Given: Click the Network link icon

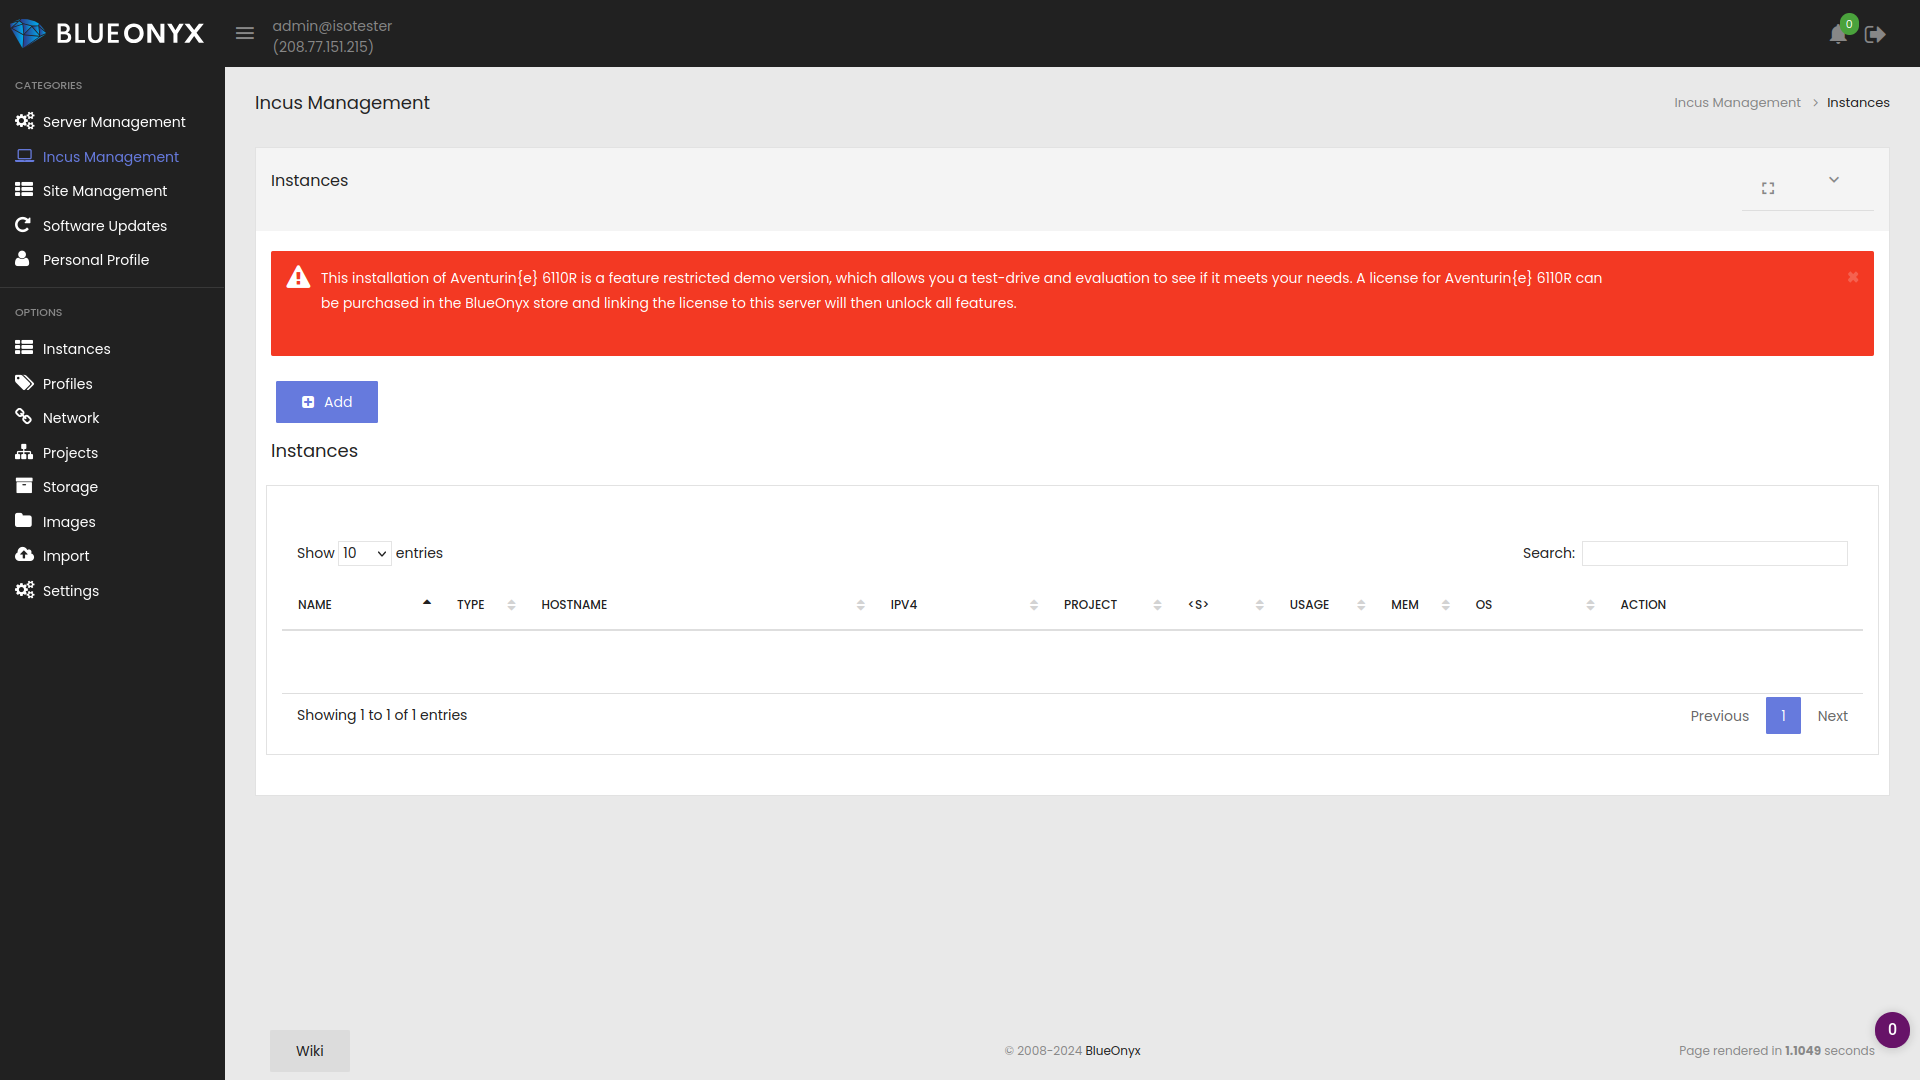Looking at the screenshot, I should pos(23,417).
